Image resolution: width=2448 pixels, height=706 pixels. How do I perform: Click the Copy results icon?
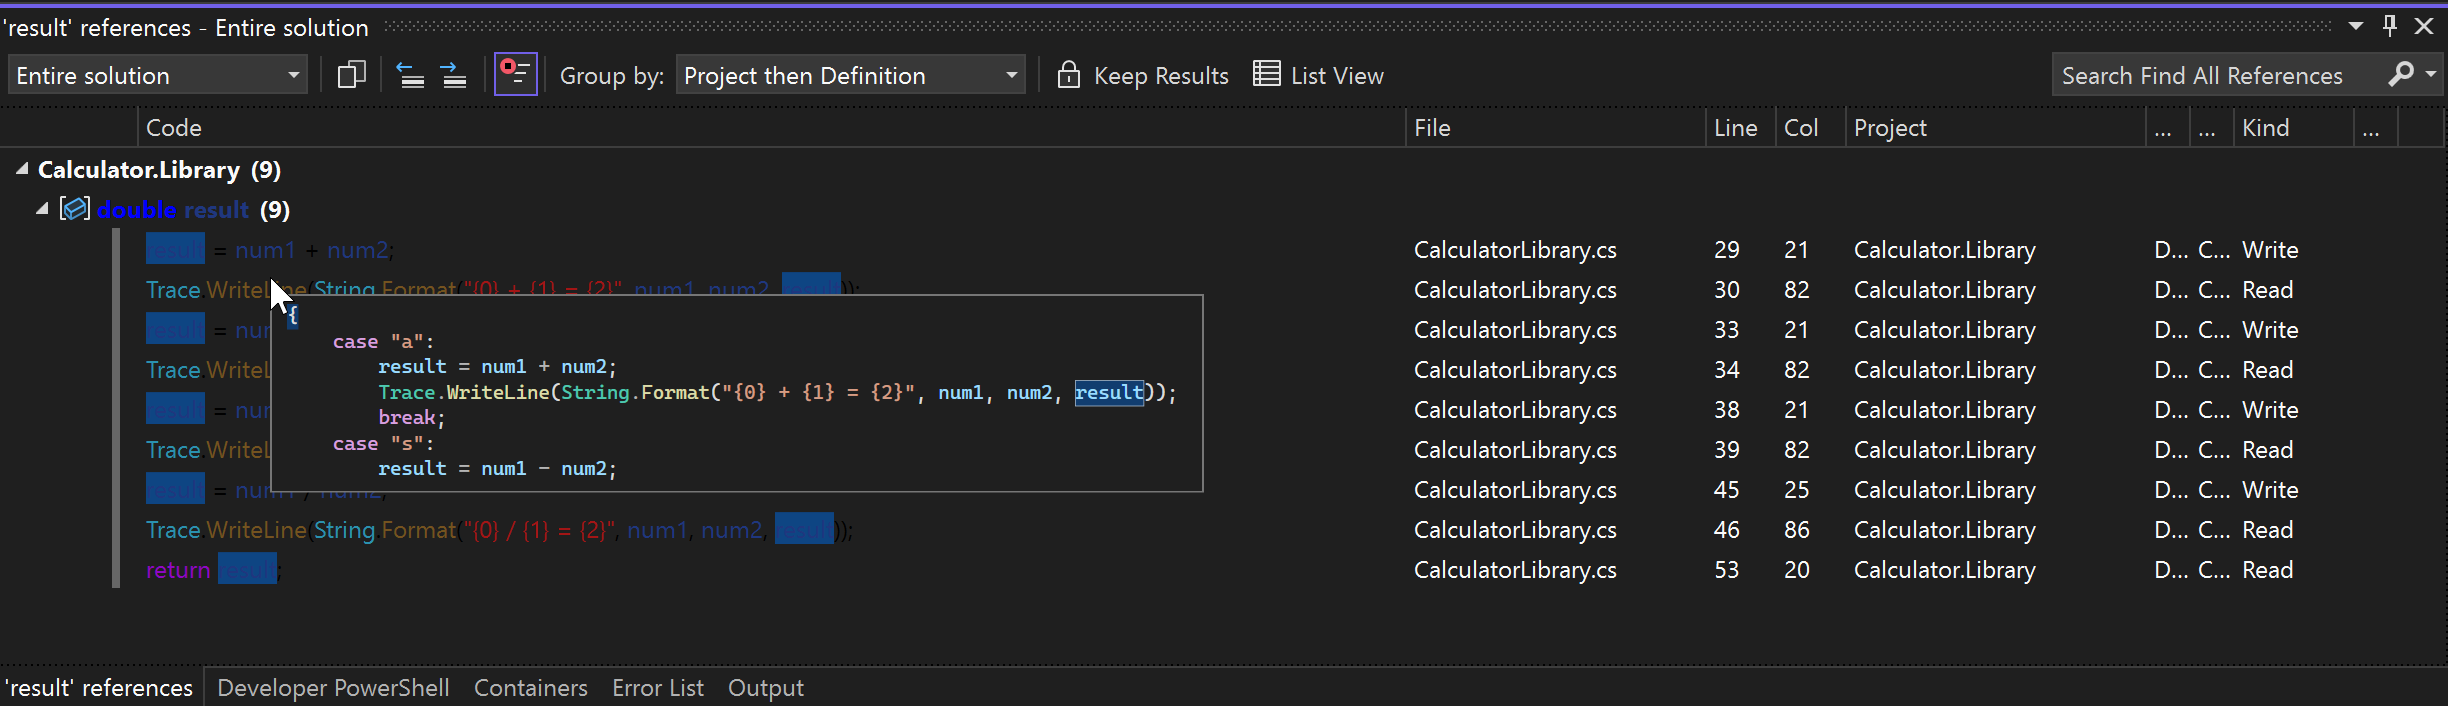[351, 75]
